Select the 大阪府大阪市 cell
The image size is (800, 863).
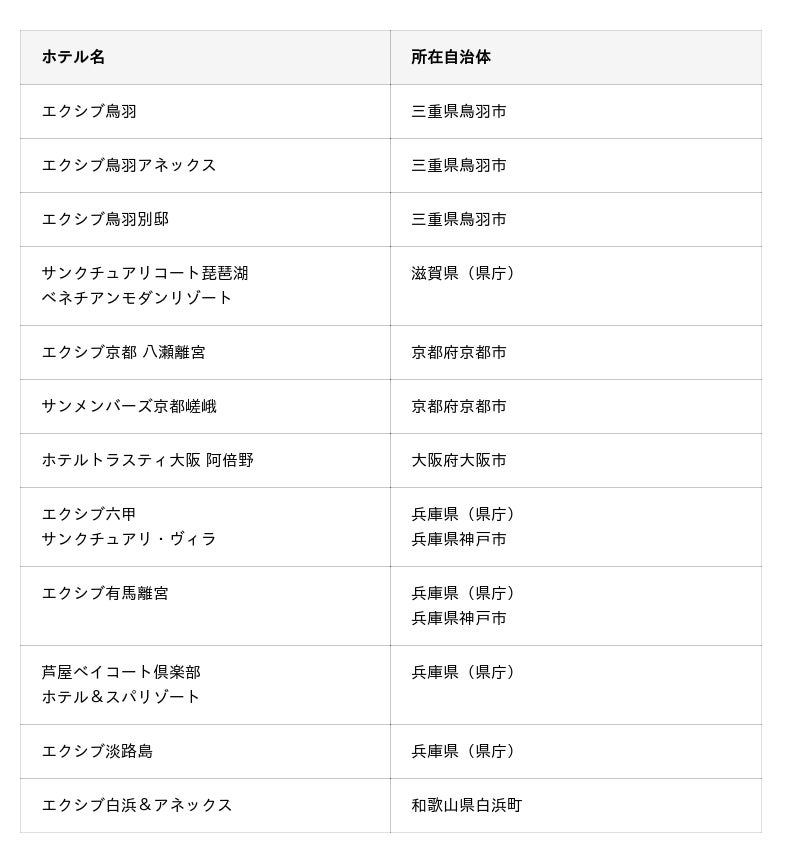[x=459, y=460]
